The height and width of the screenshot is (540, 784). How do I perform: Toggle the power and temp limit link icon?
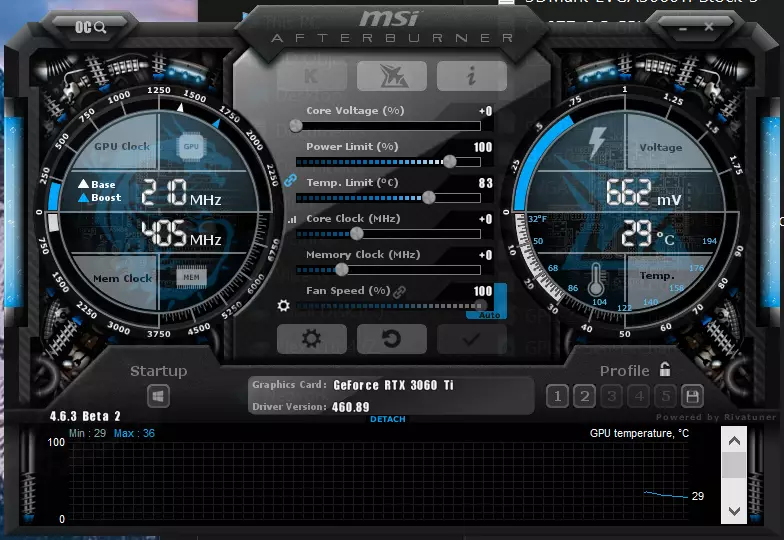(290, 180)
